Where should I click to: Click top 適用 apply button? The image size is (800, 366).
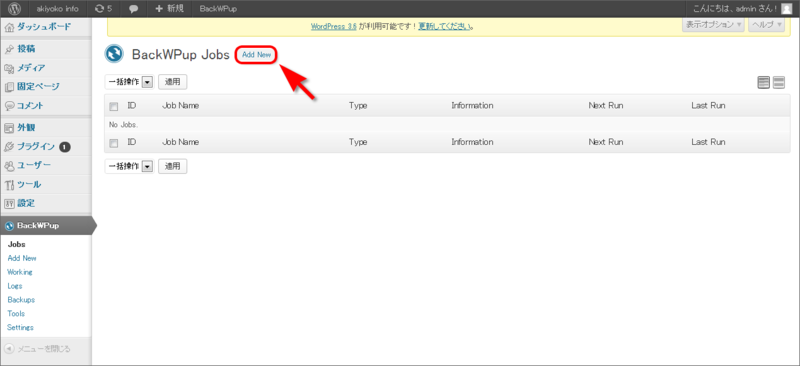click(x=172, y=82)
